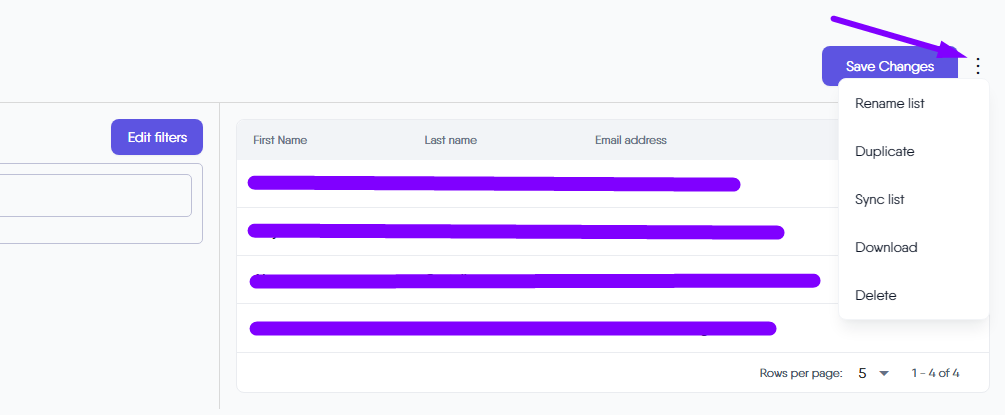Select Rename list from the menu
Viewport: 1005px width, 415px height.
point(890,103)
